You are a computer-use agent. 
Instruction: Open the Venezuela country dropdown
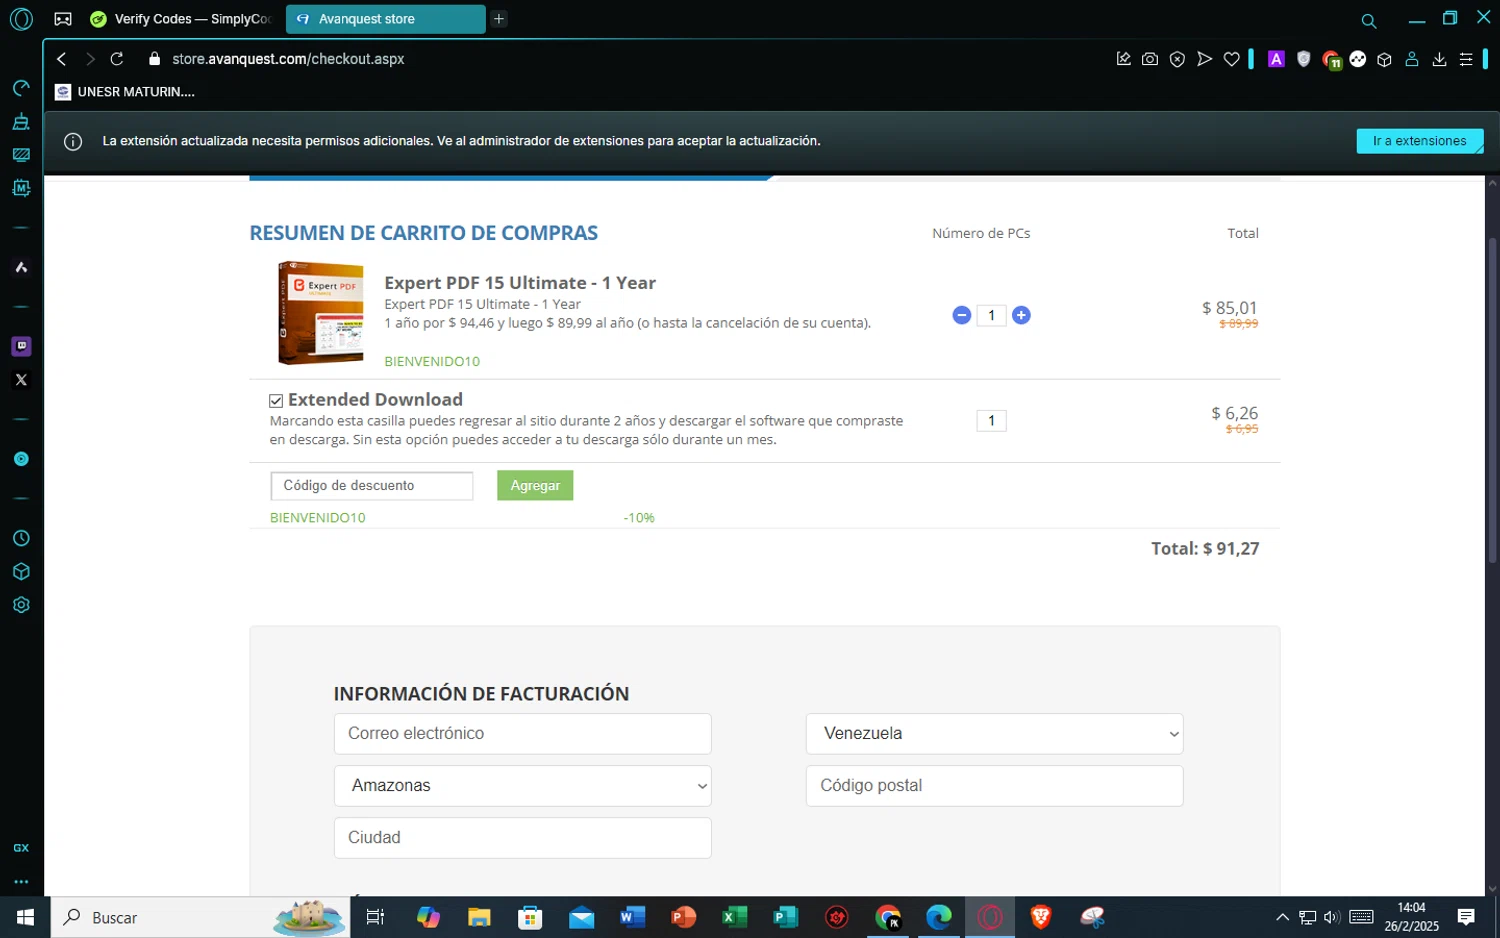coord(994,733)
